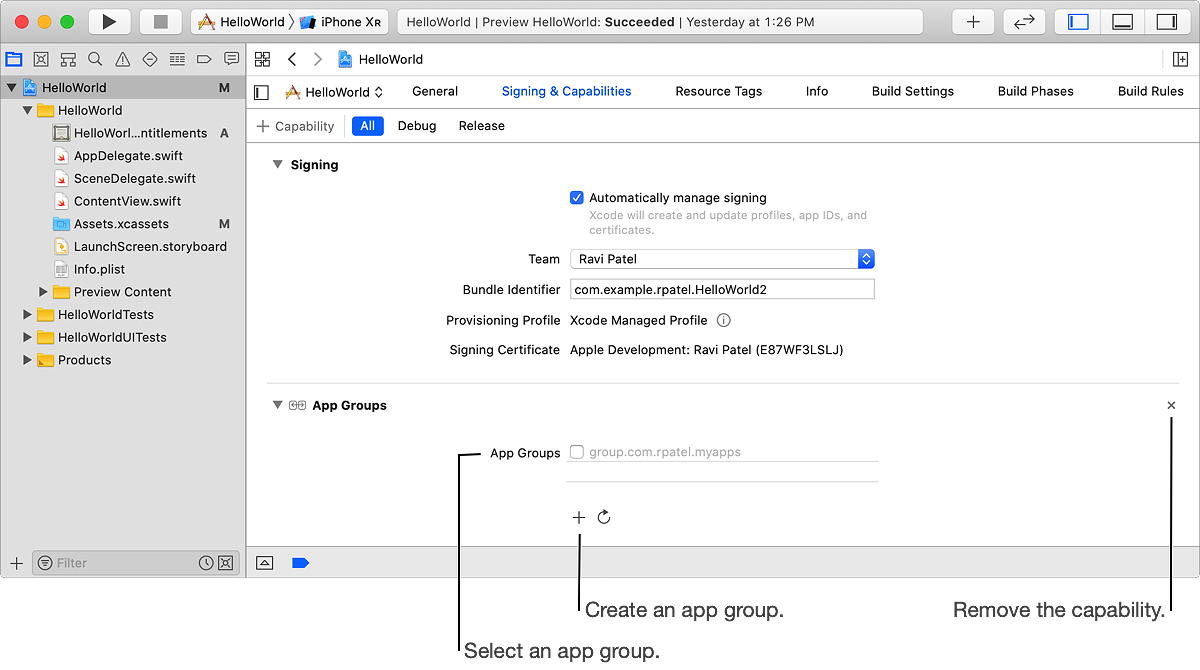Screen dimensions: 1200x670
Task: Toggle the project and targets list
Action: click(x=261, y=92)
